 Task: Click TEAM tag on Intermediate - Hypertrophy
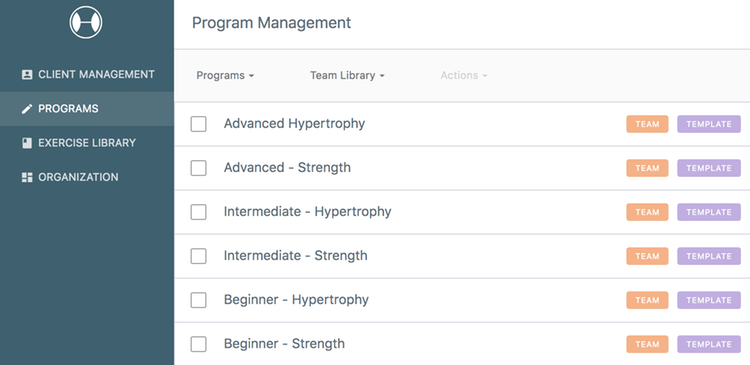click(647, 212)
